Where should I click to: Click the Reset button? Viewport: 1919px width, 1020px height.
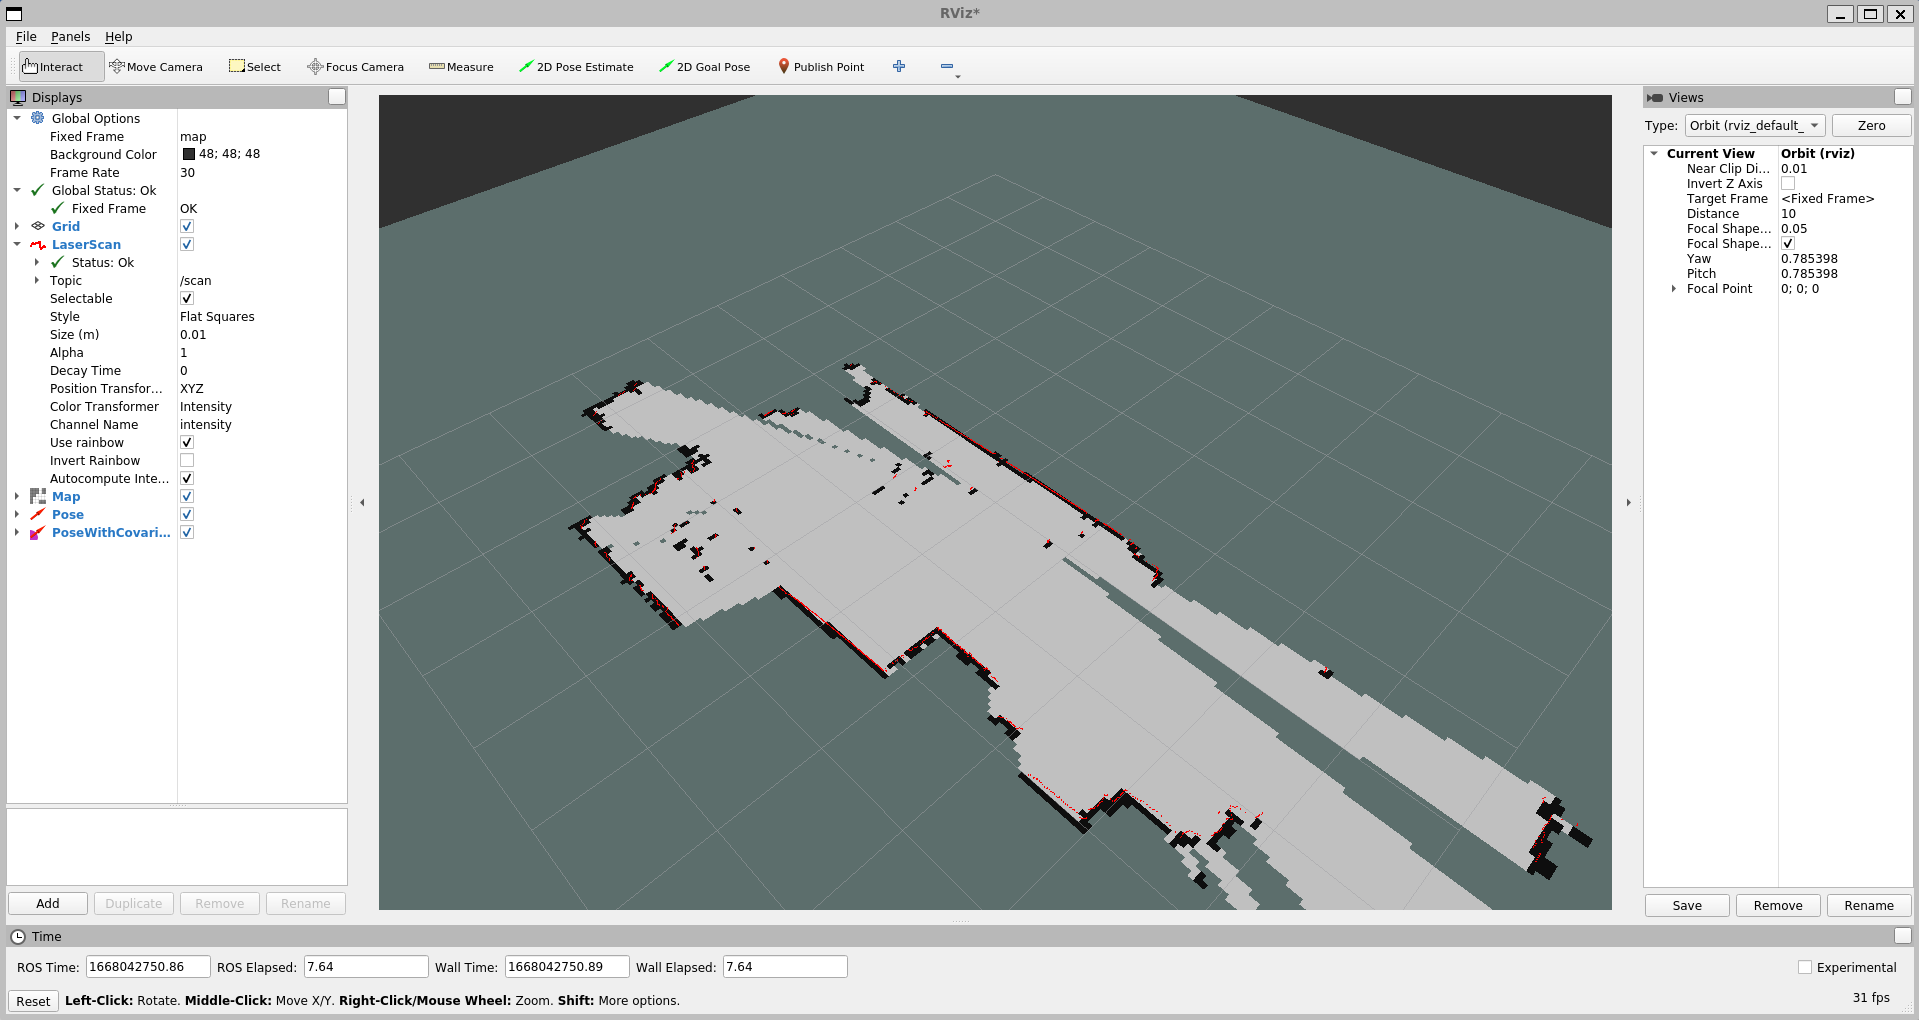tap(33, 1001)
